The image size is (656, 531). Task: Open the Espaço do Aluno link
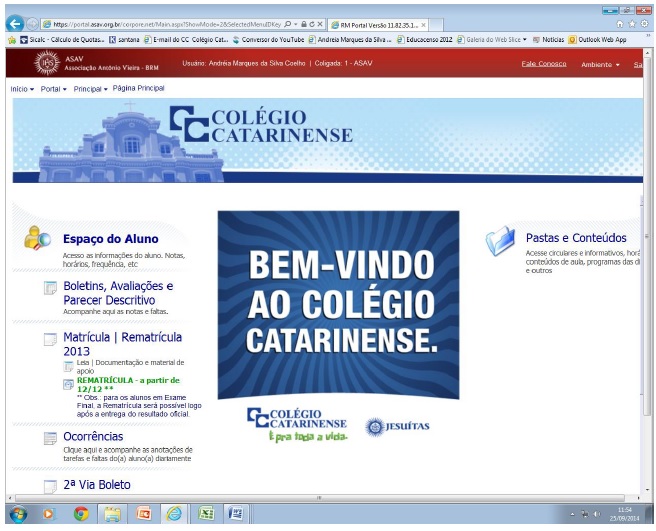[110, 239]
